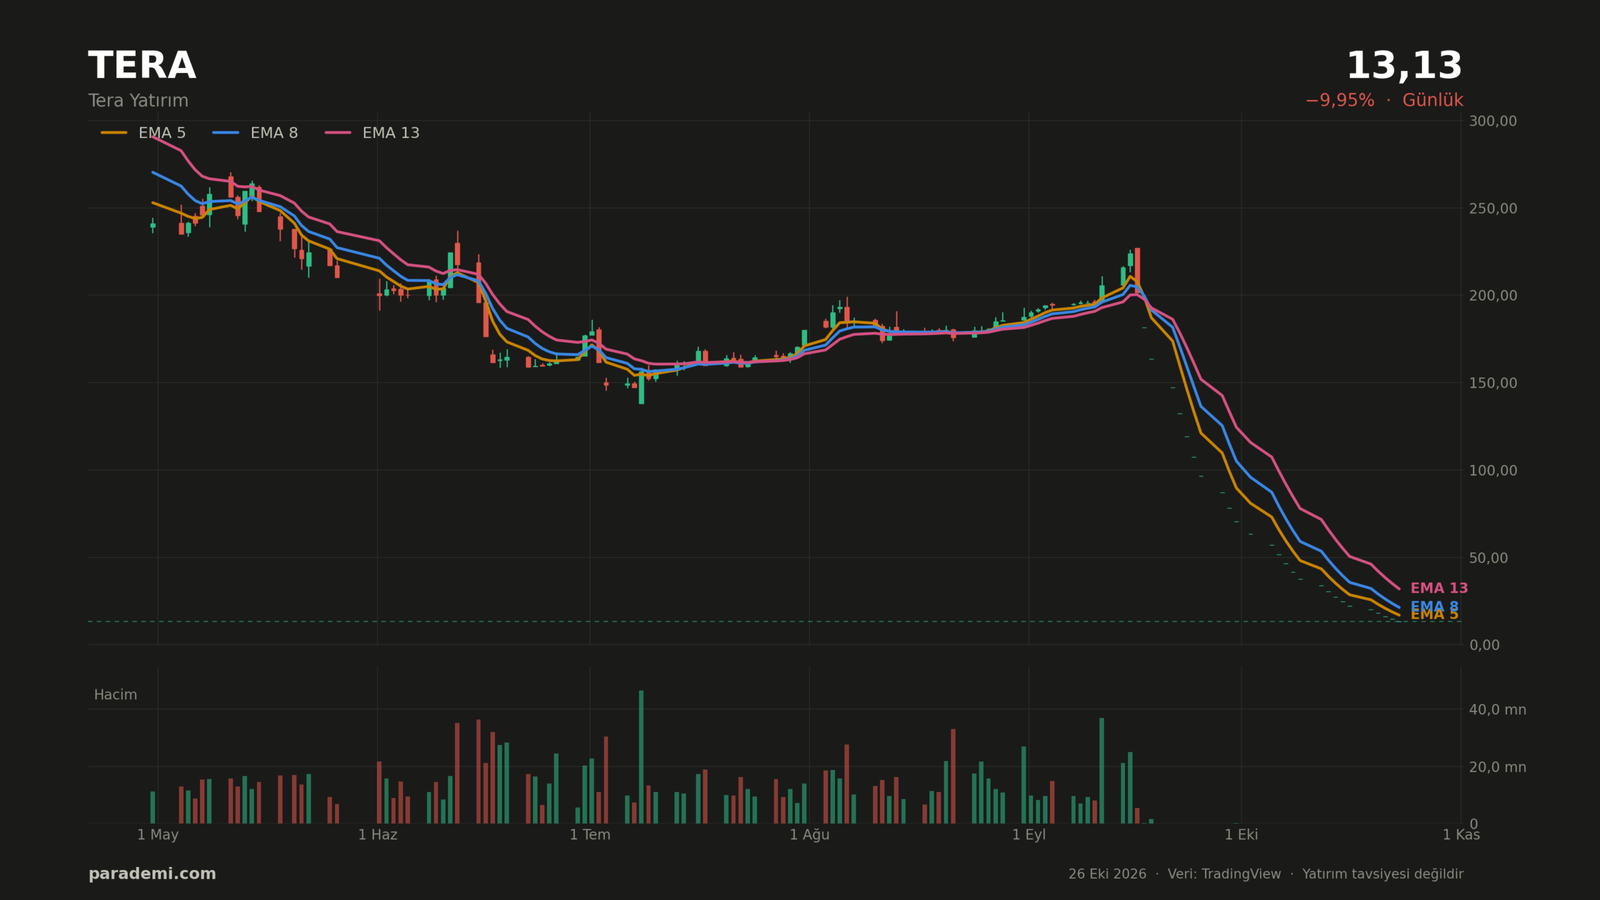
Task: Click the 1 Kas date axis label
Action: 1461,835
